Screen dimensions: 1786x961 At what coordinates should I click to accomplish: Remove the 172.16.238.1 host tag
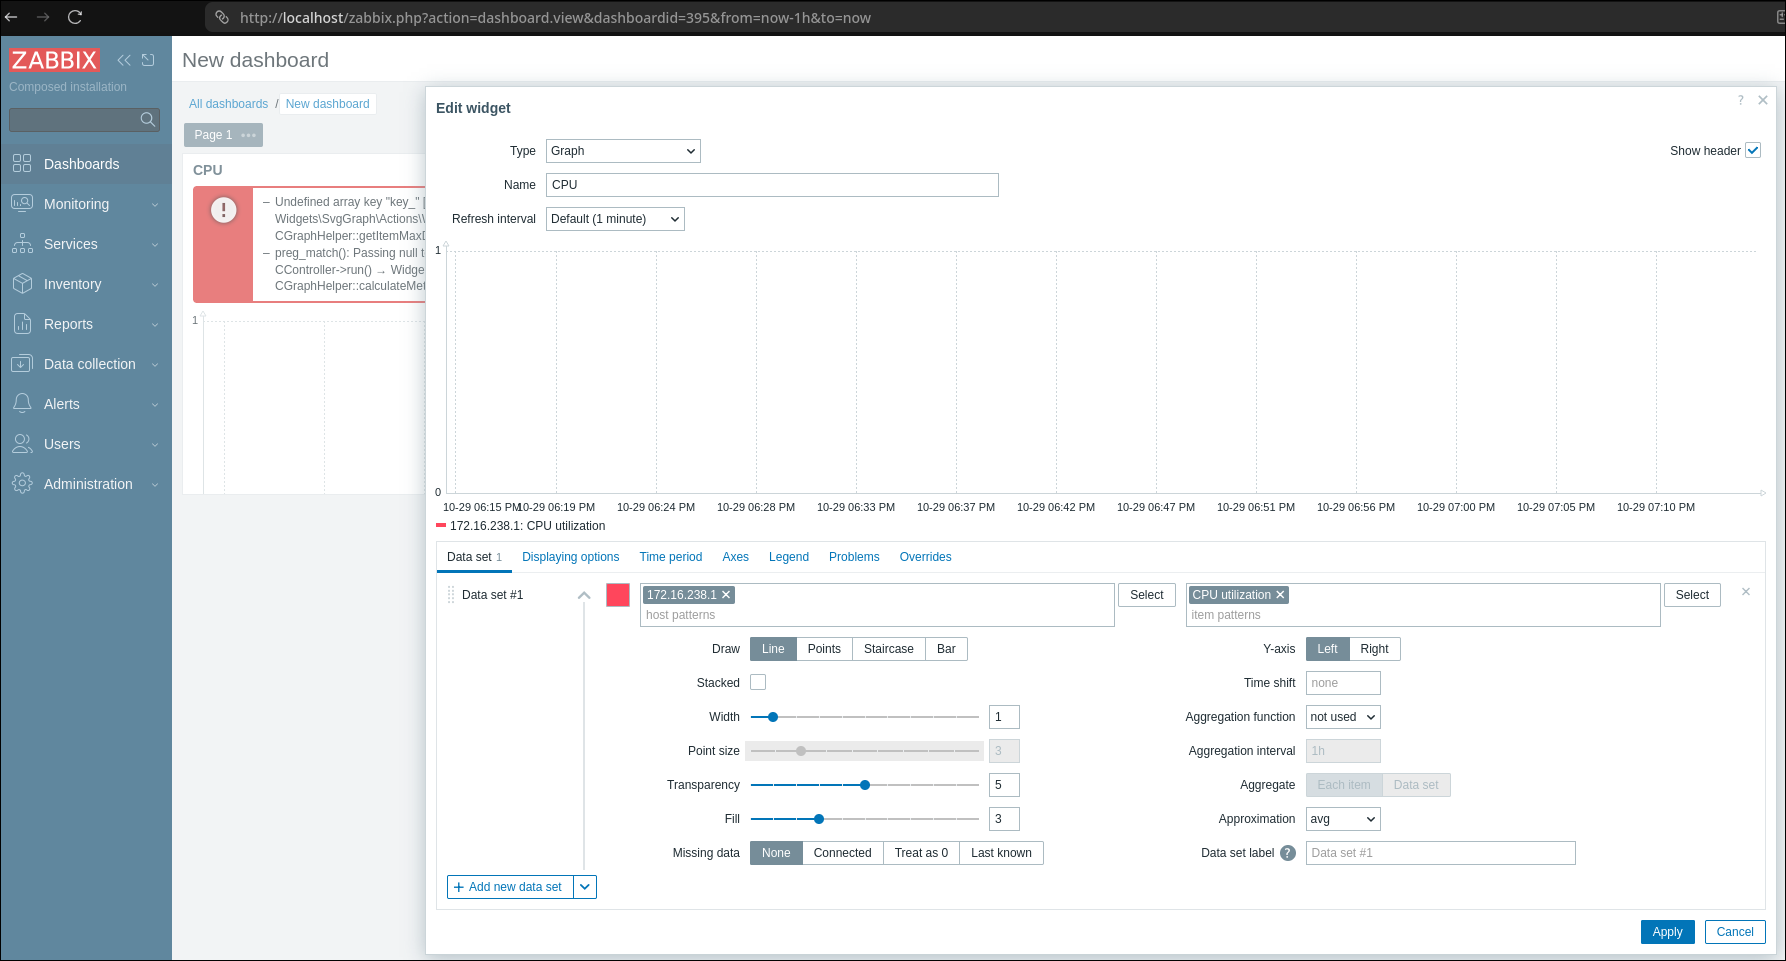727,595
